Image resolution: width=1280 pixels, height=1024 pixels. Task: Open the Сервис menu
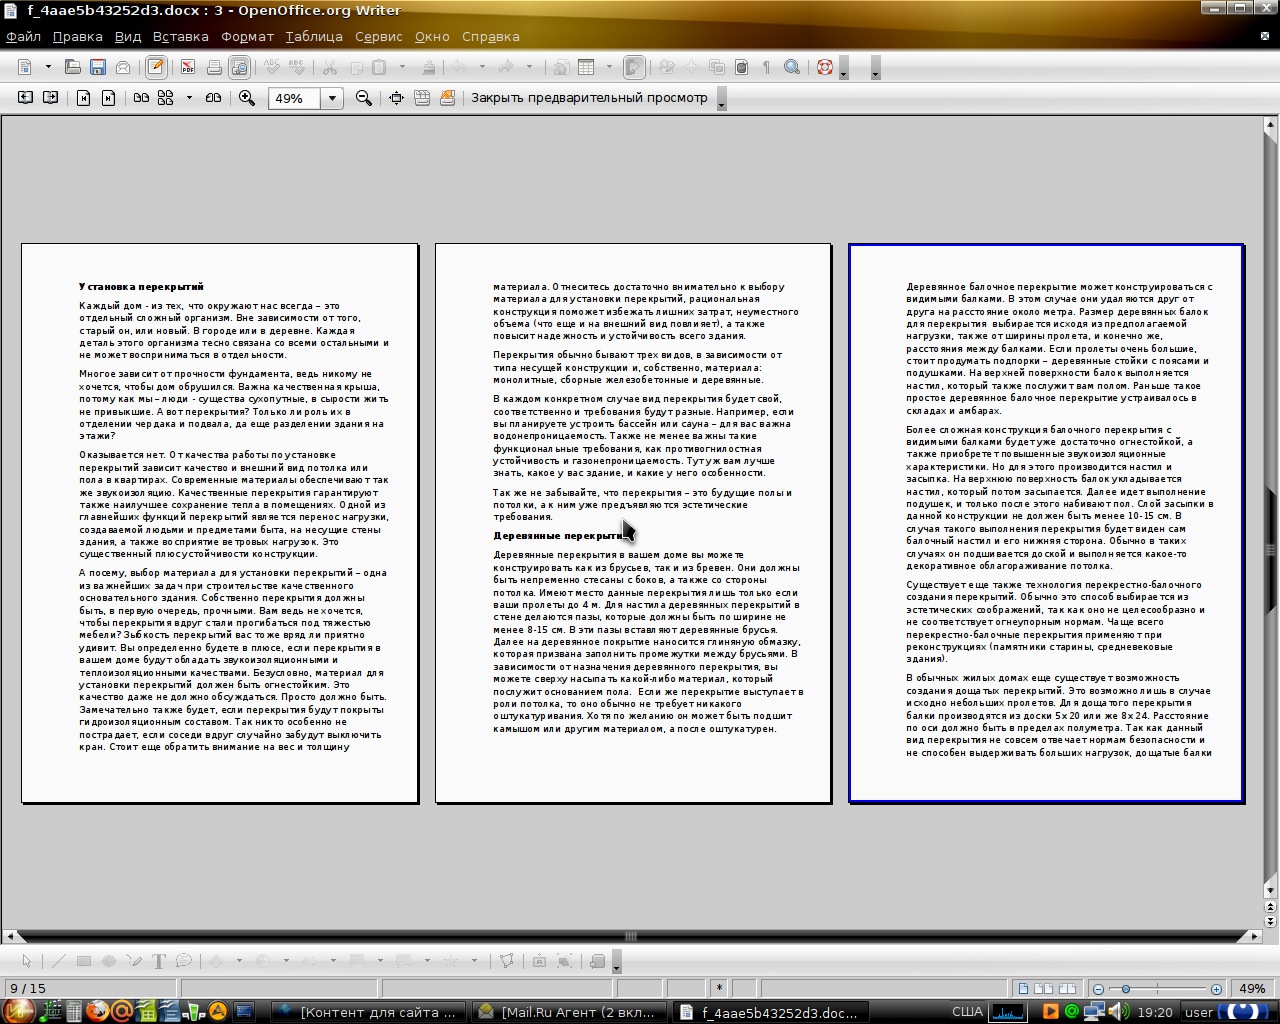(378, 37)
